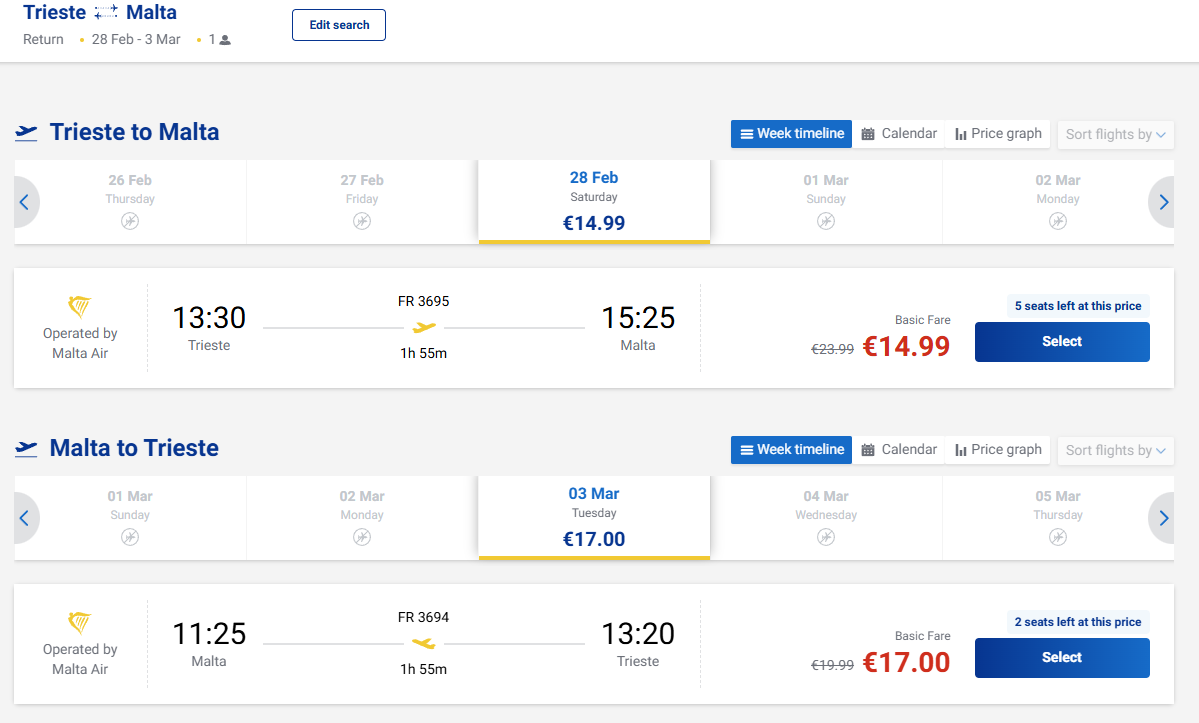Open Sort flights by dropdown for return
The height and width of the screenshot is (723, 1199).
[1115, 451]
